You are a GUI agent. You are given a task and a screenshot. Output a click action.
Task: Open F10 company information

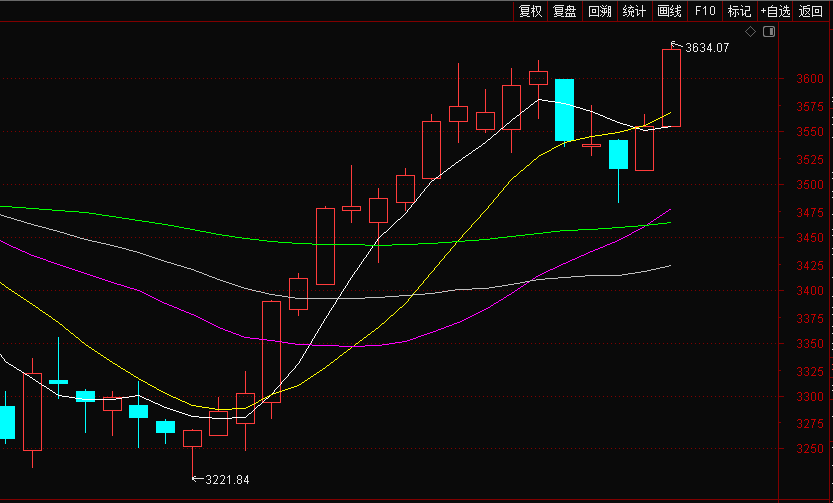704,11
